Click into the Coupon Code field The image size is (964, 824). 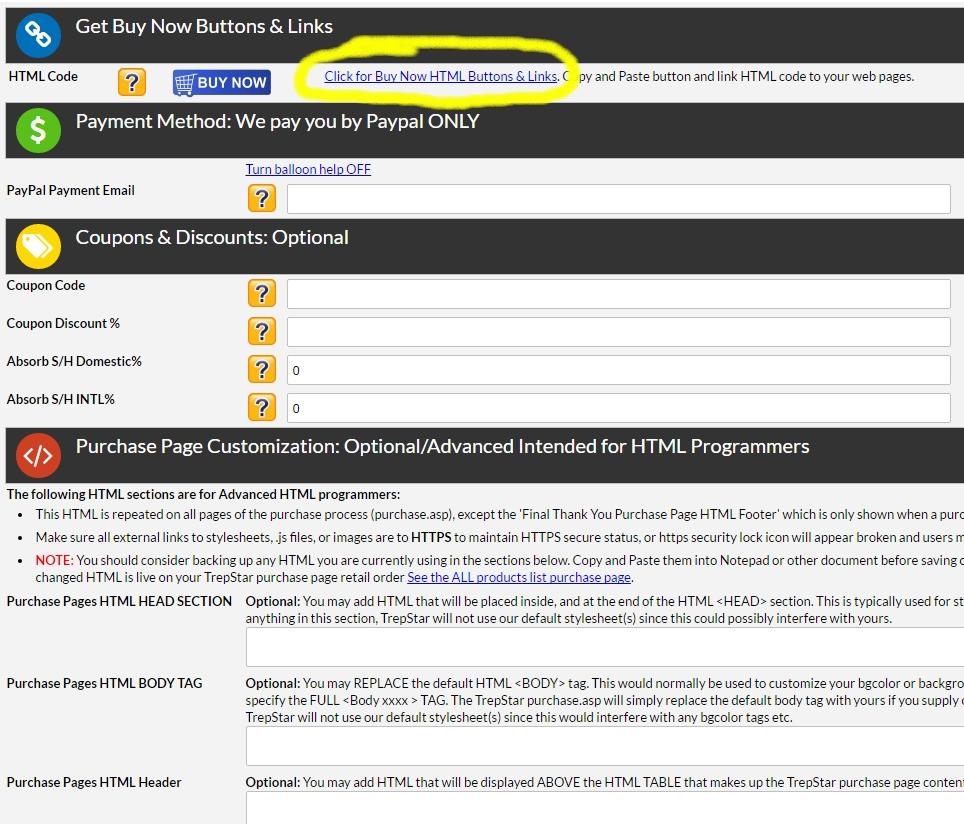click(618, 294)
